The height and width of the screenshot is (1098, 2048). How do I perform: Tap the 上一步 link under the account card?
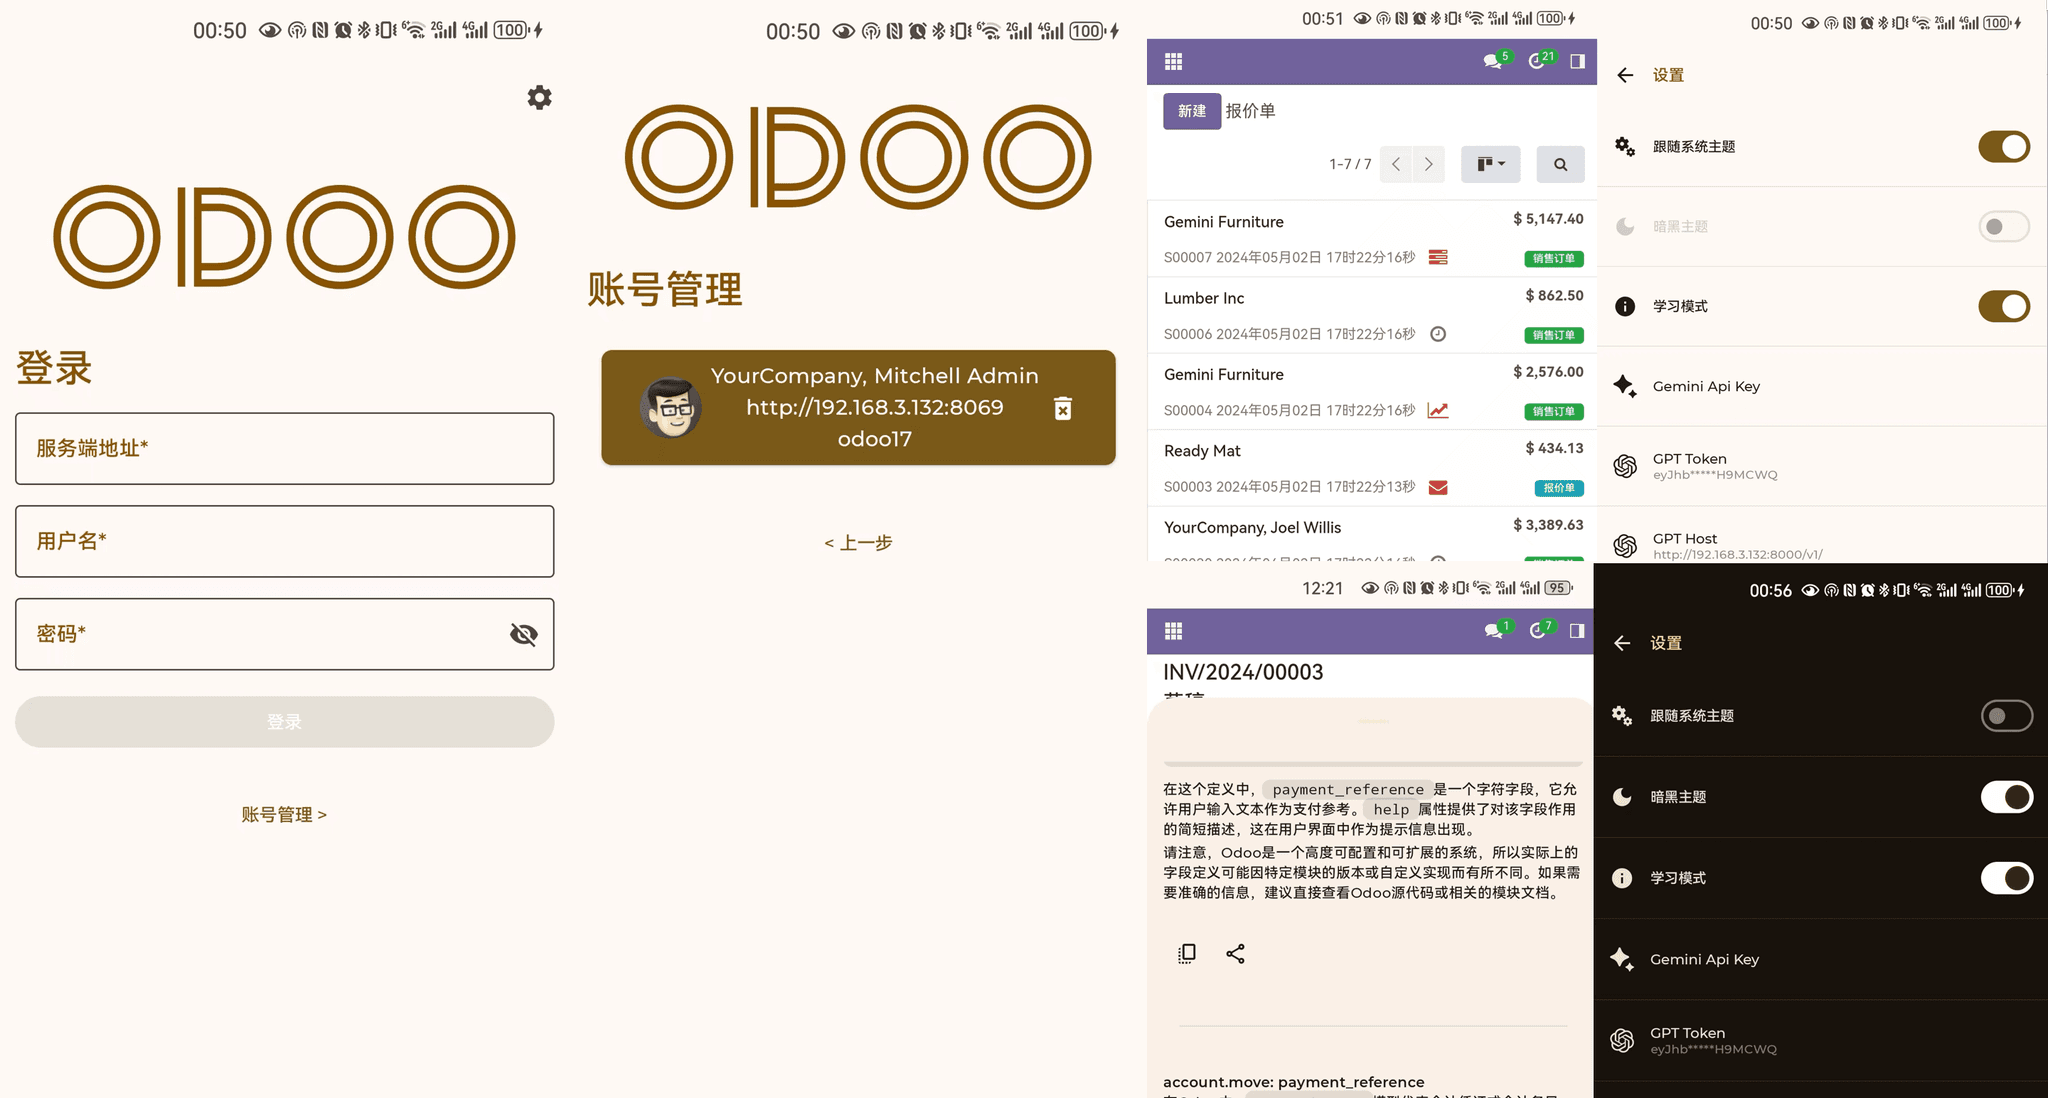pos(857,542)
